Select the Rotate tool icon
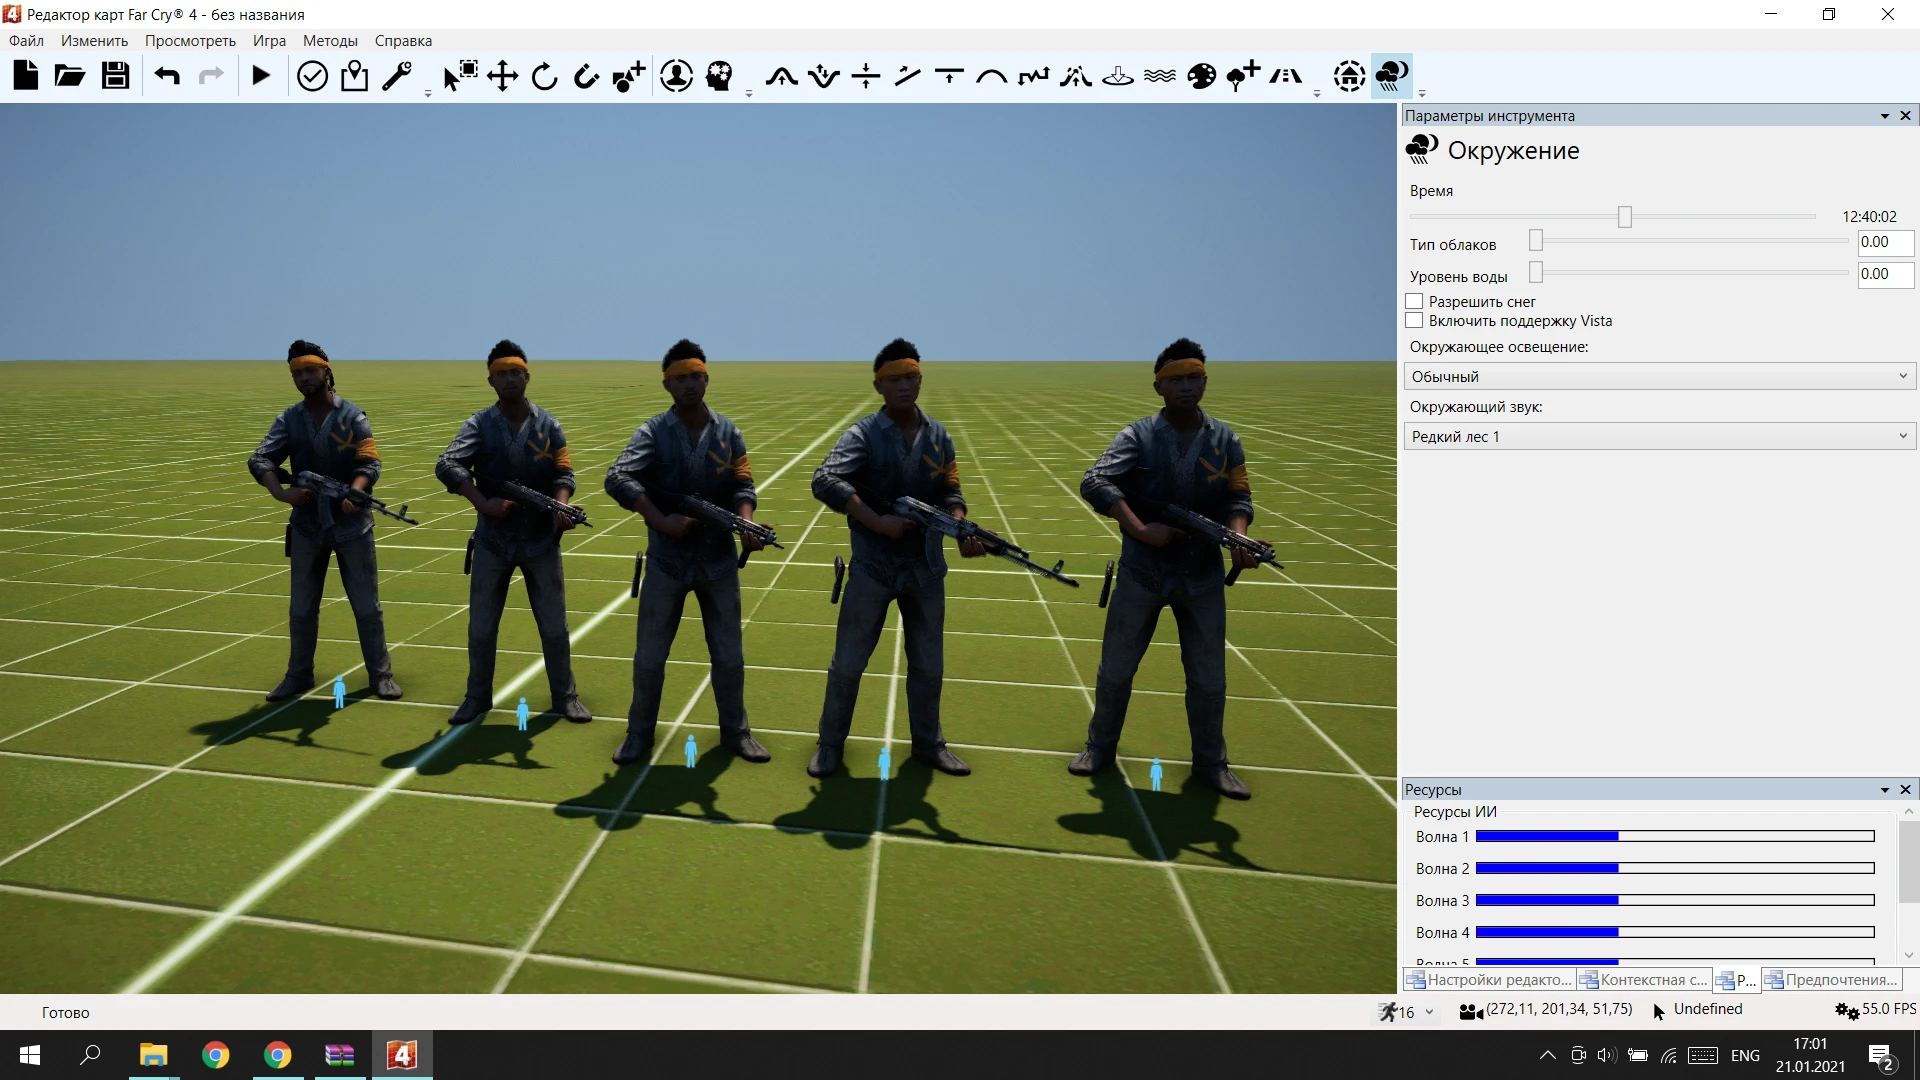Viewport: 1920px width, 1080px height. (544, 76)
